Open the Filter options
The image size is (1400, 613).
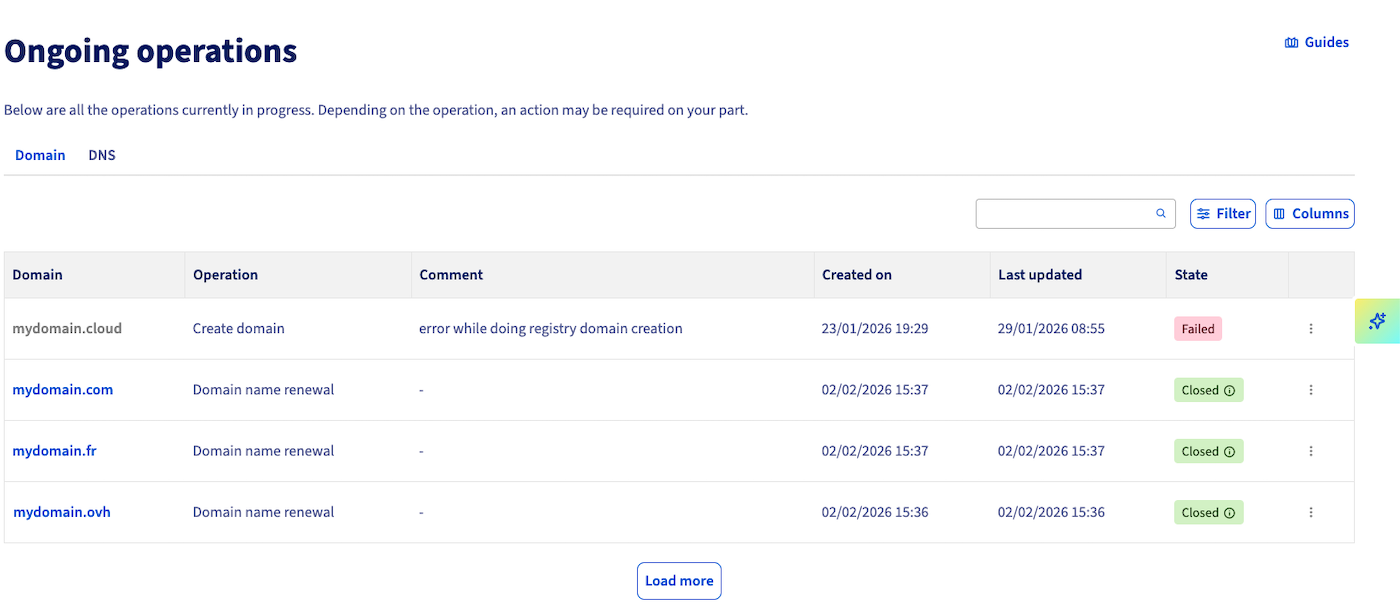pyautogui.click(x=1222, y=213)
